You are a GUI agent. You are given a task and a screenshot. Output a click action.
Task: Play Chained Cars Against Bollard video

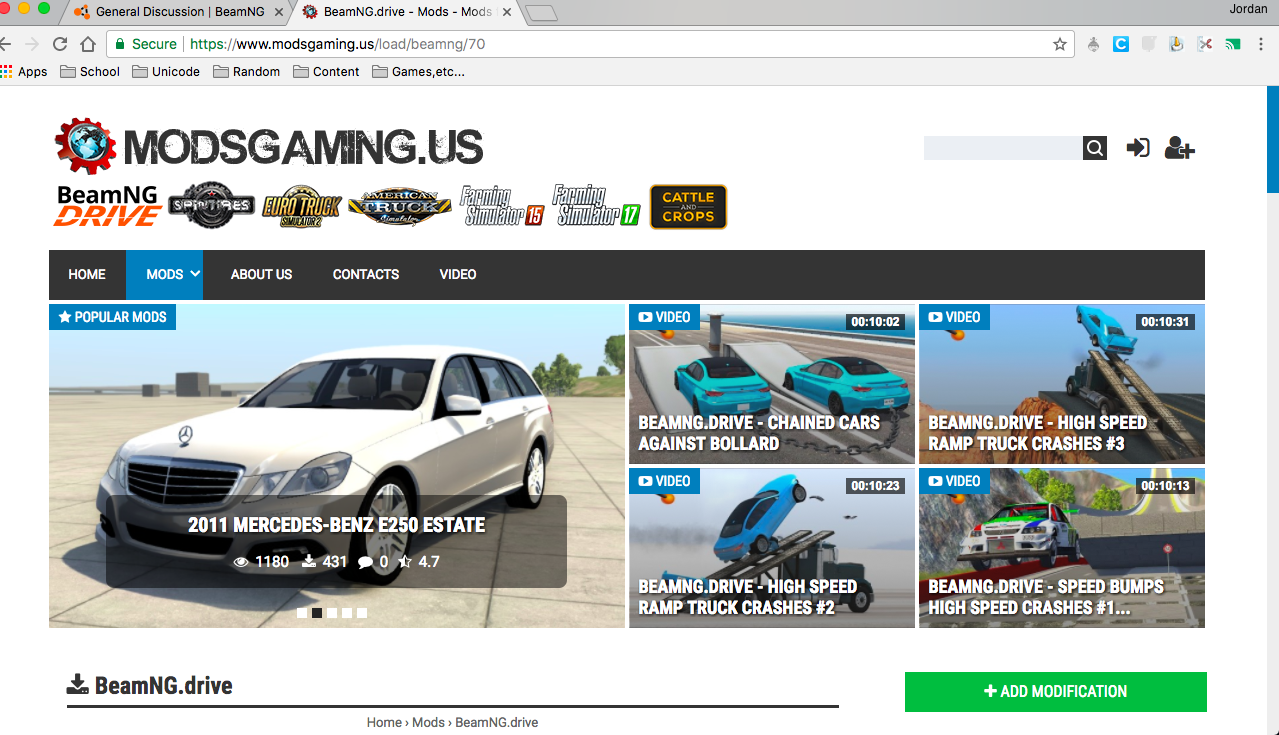click(772, 384)
